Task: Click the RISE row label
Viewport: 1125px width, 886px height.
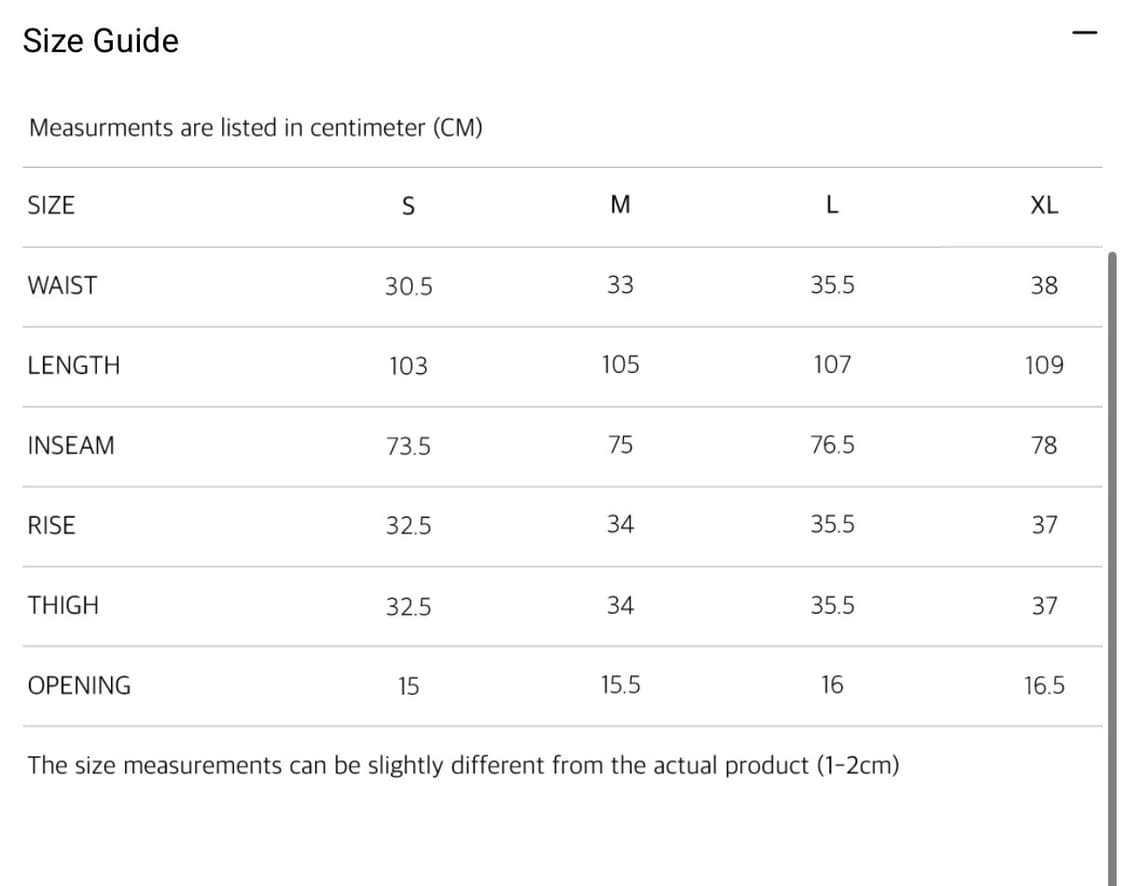Action: pyautogui.click(x=51, y=525)
